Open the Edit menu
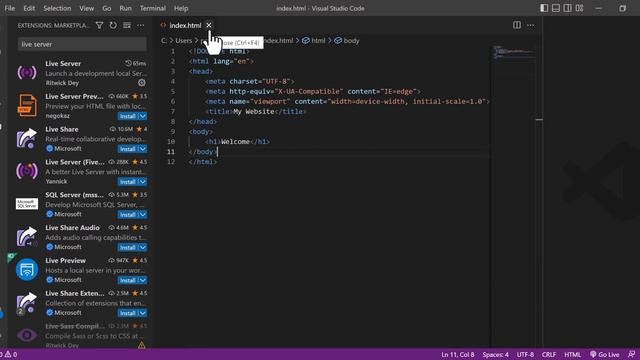The height and width of the screenshot is (360, 640). (29, 8)
